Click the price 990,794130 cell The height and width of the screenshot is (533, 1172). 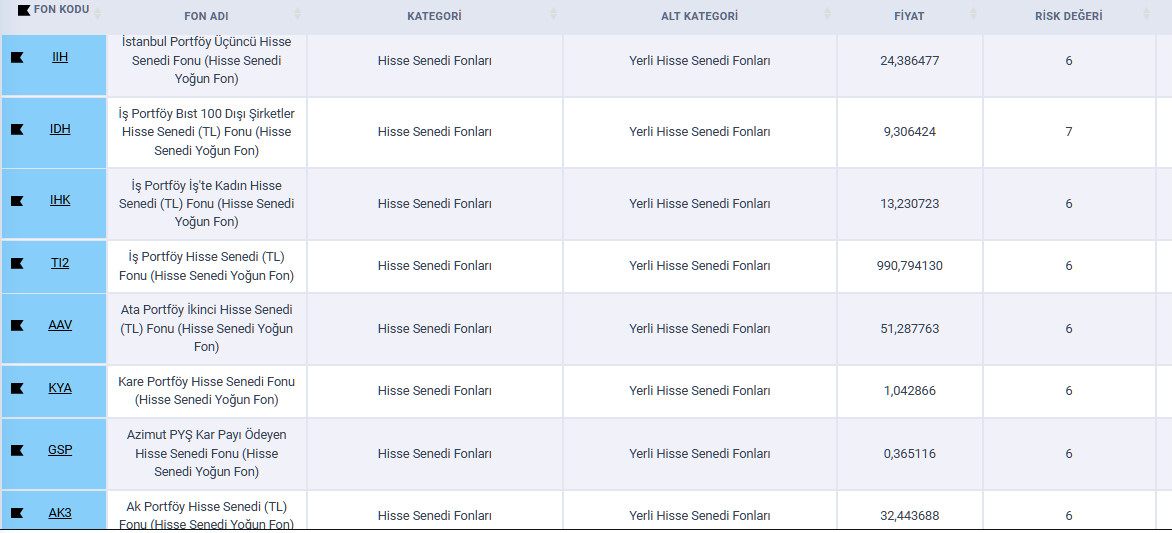click(x=909, y=266)
